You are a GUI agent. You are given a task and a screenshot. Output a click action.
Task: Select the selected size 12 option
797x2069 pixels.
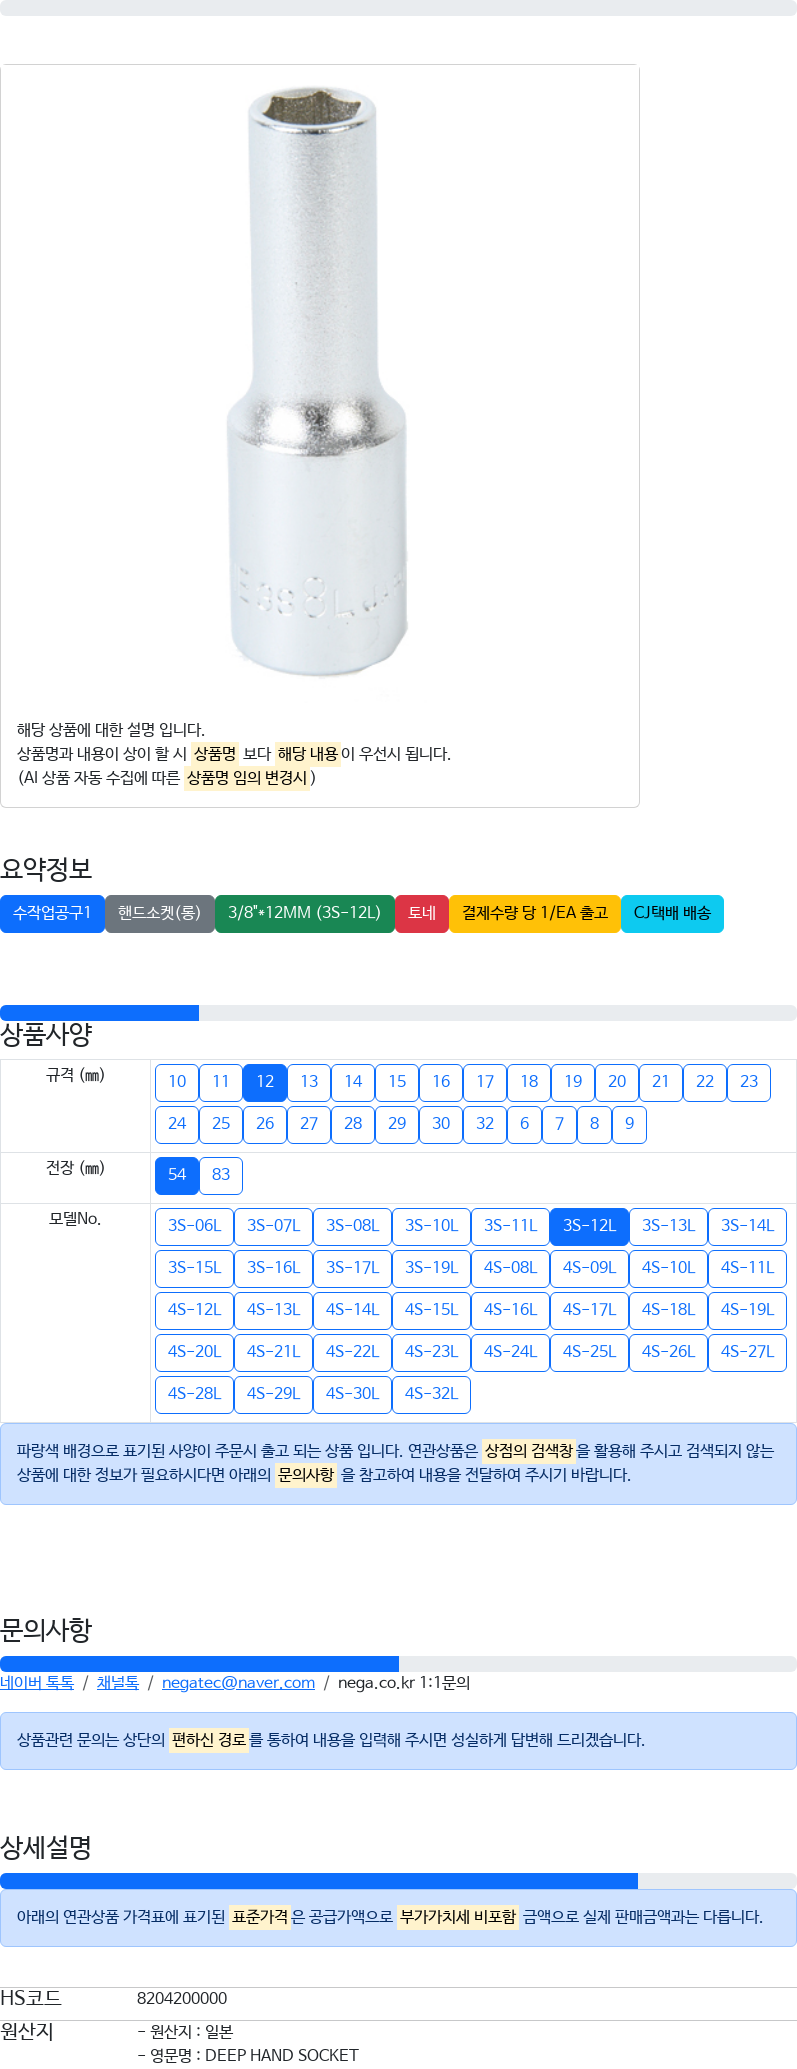265,1082
